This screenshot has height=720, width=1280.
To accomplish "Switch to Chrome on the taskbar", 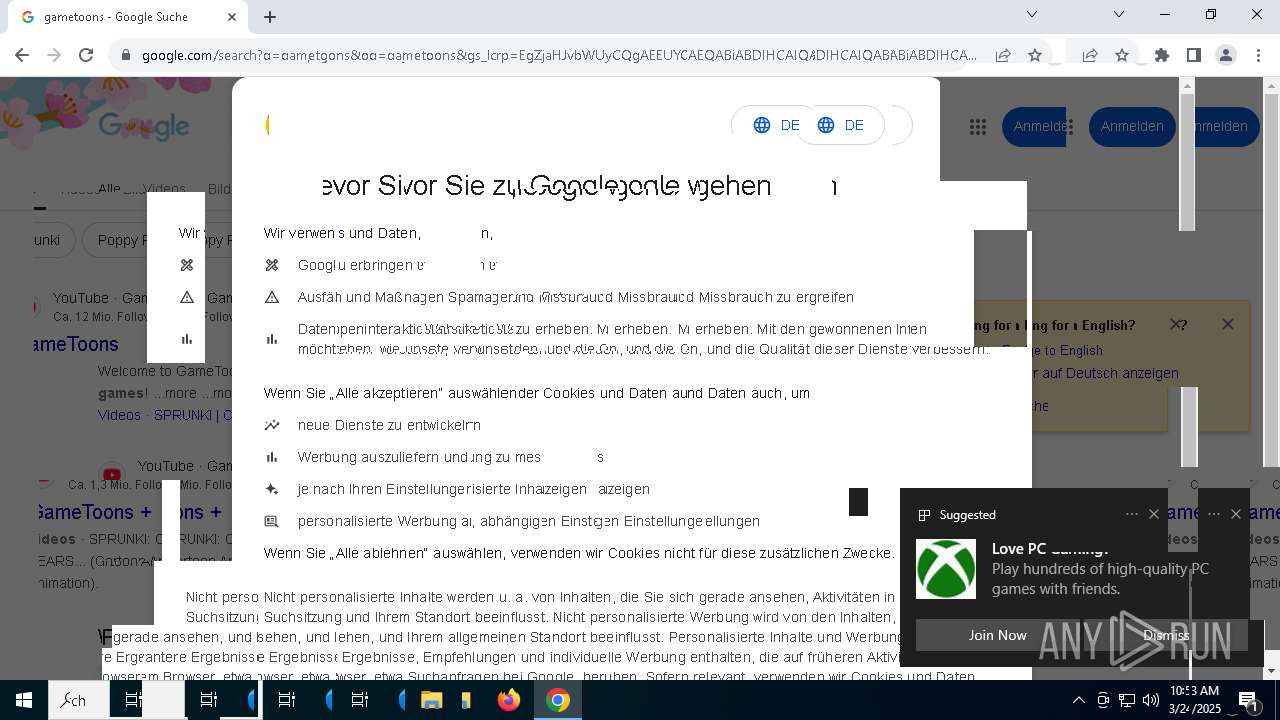I will point(558,700).
